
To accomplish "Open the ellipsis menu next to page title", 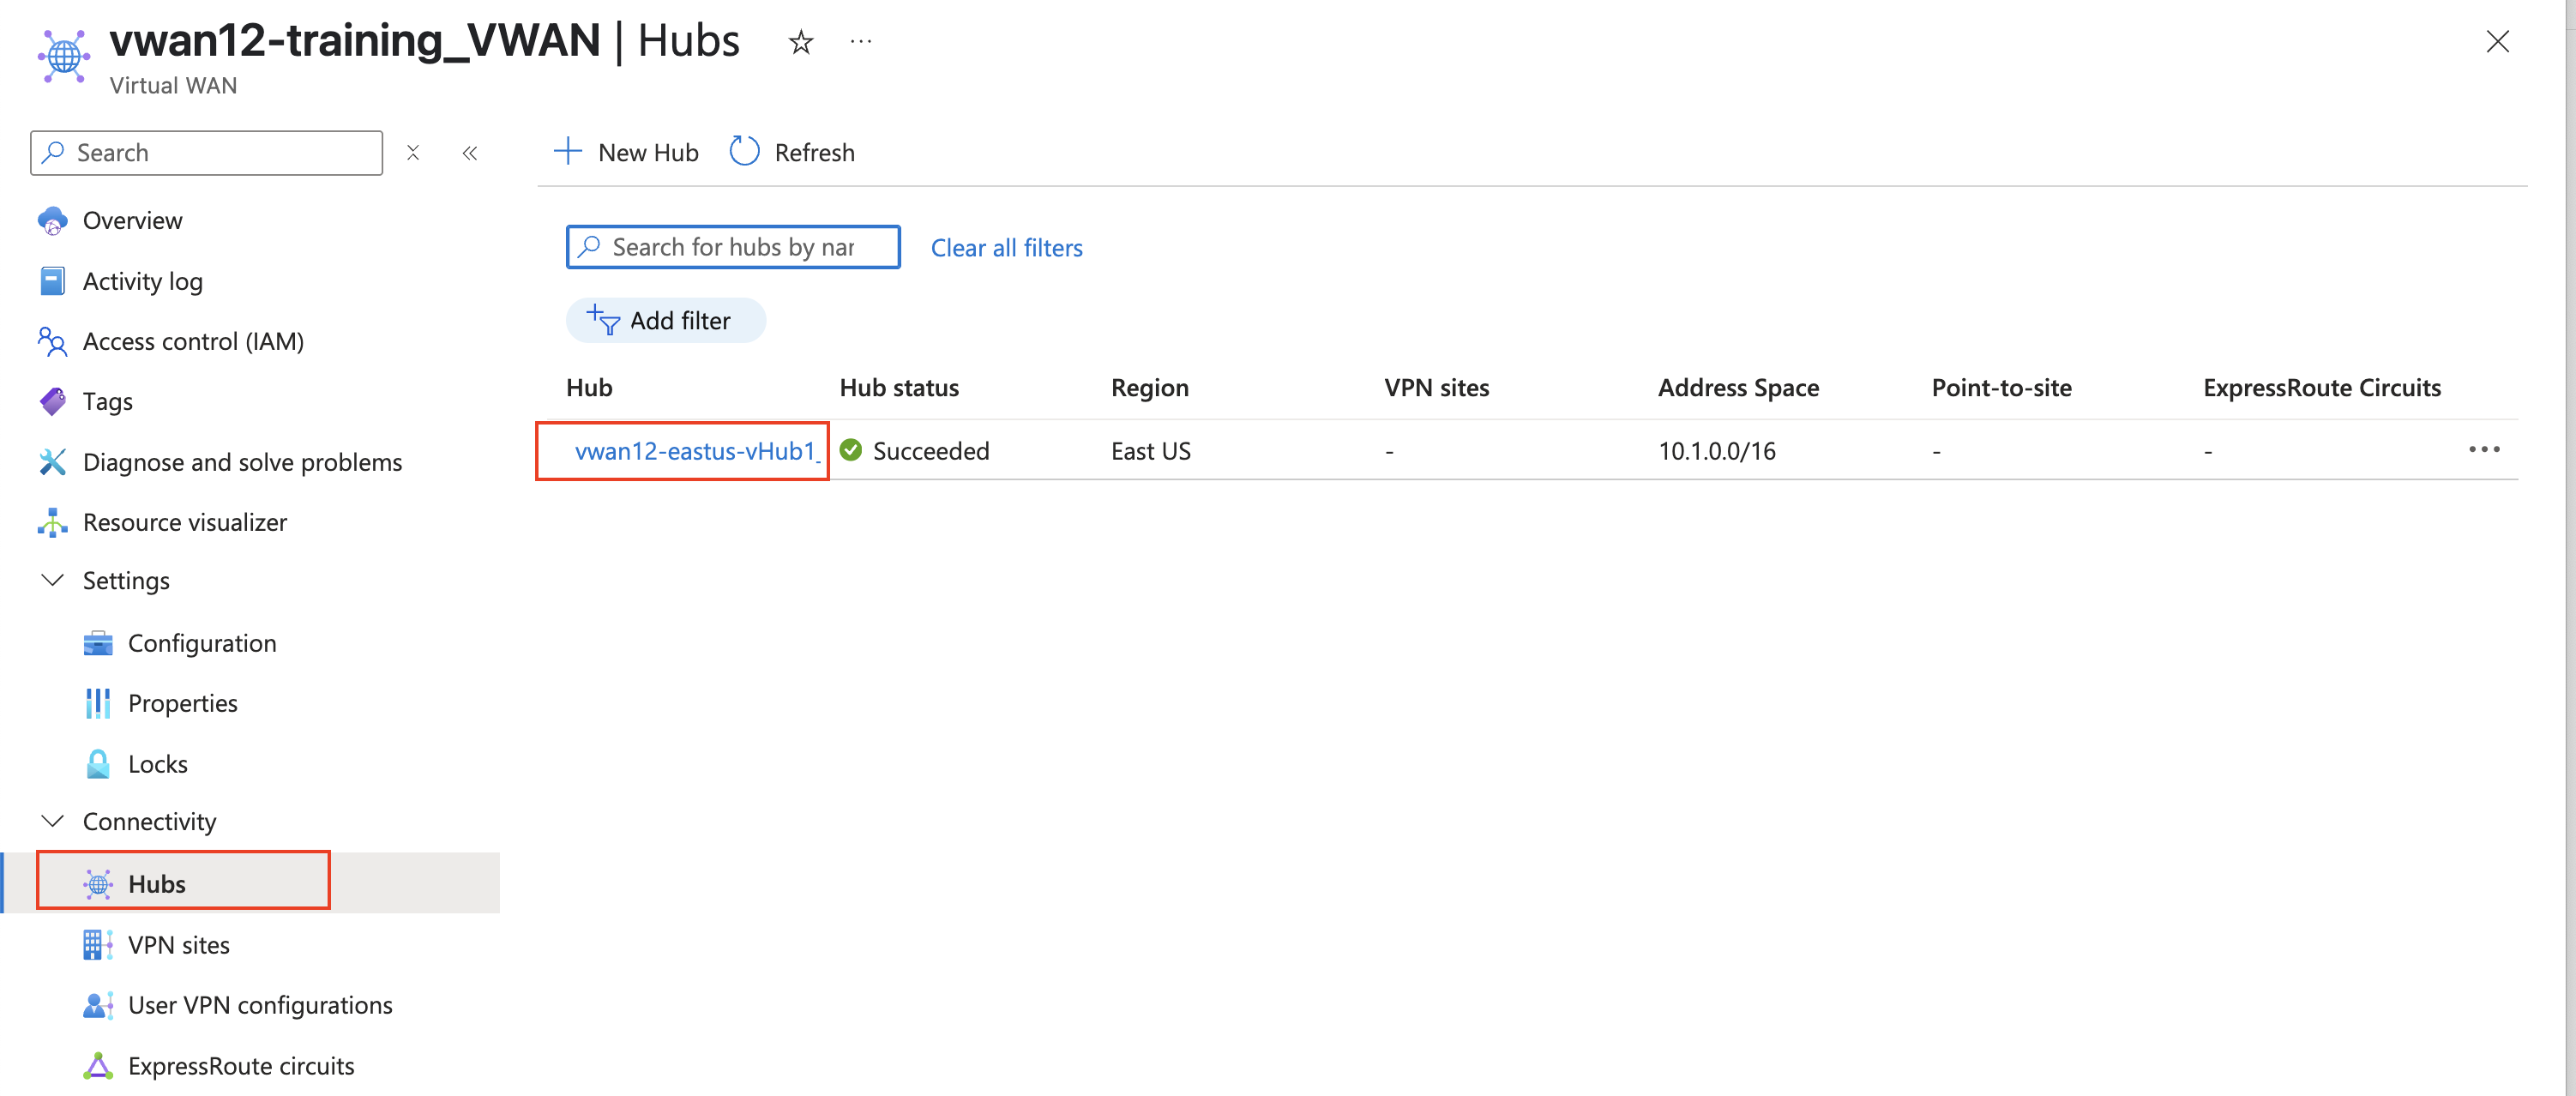I will 860,42.
